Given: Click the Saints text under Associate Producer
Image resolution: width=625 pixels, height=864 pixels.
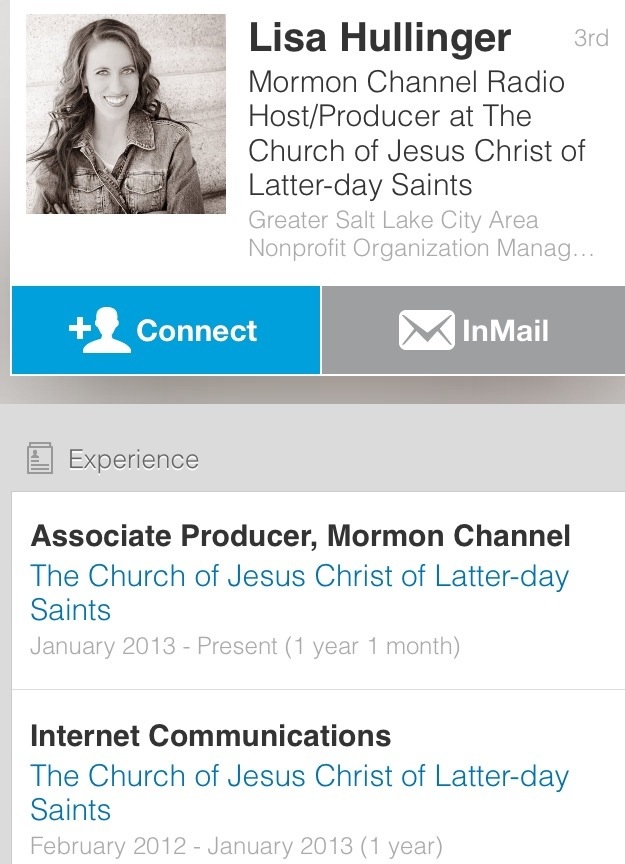Looking at the screenshot, I should click(71, 610).
